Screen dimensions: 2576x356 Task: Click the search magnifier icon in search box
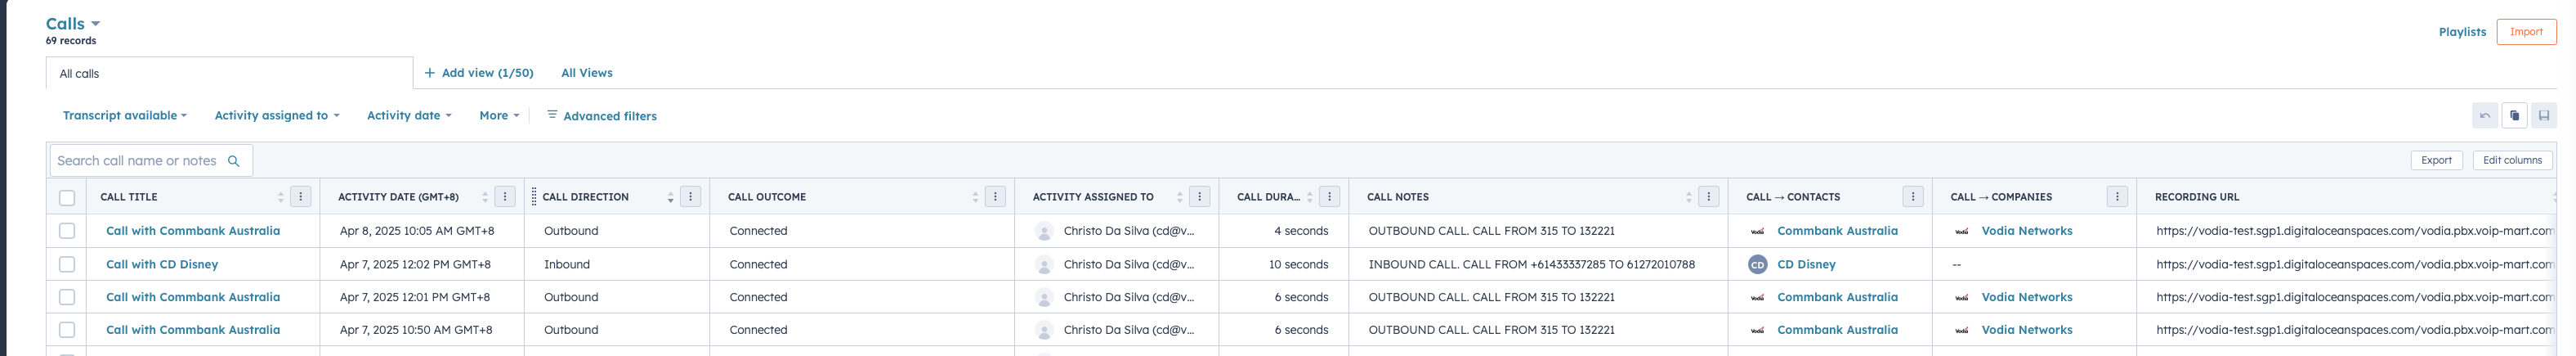(233, 161)
